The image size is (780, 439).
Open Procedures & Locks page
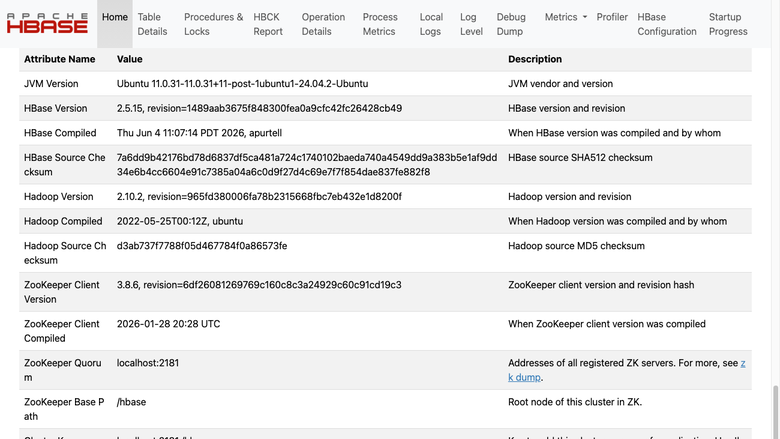pos(213,24)
